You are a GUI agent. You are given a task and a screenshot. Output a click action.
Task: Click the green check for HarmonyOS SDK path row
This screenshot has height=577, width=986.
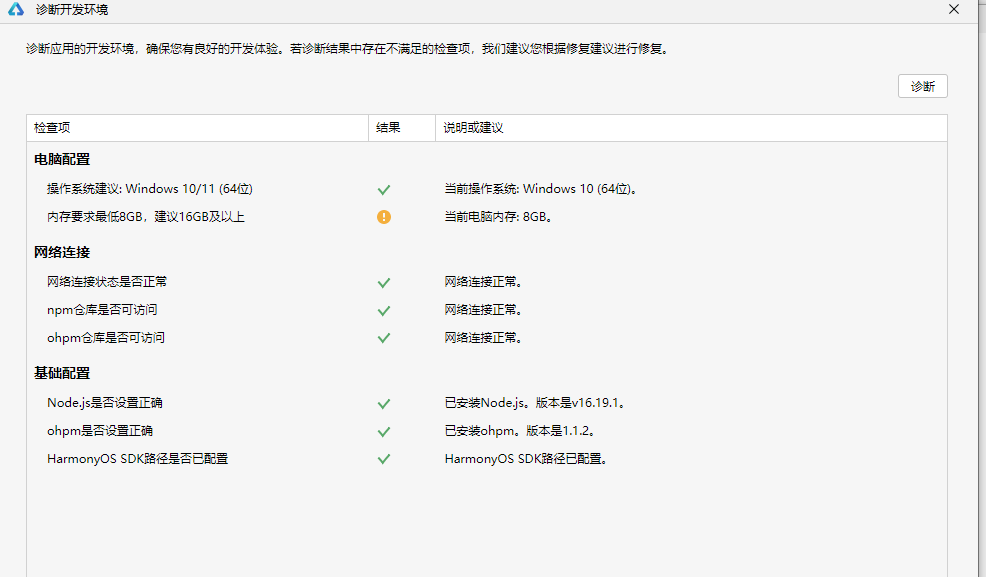click(384, 459)
